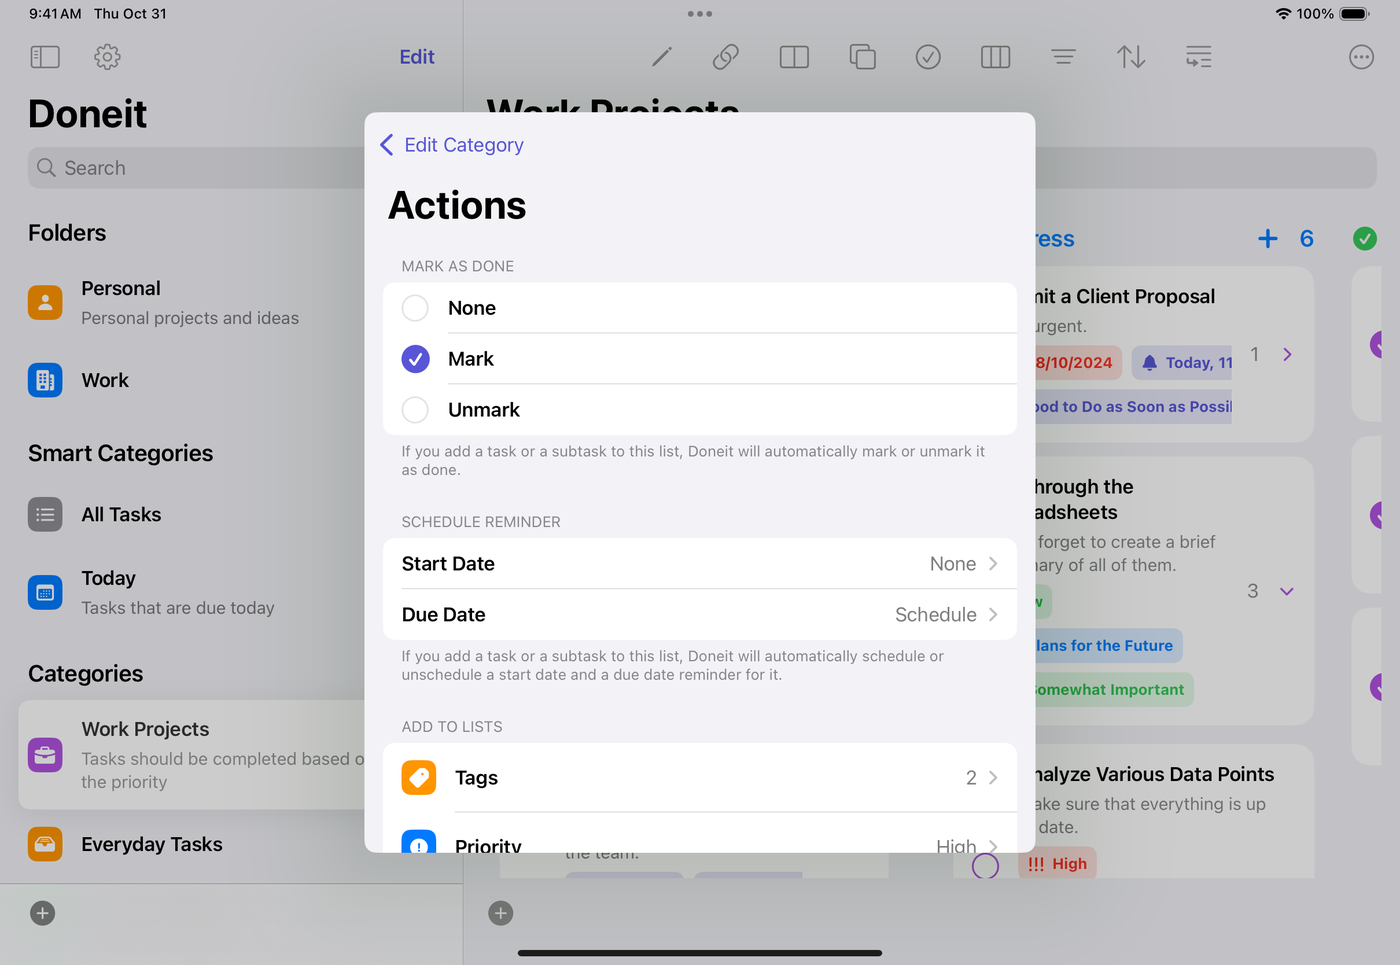Select Work Projects briefcase category icon
The height and width of the screenshot is (965, 1400).
point(45,755)
